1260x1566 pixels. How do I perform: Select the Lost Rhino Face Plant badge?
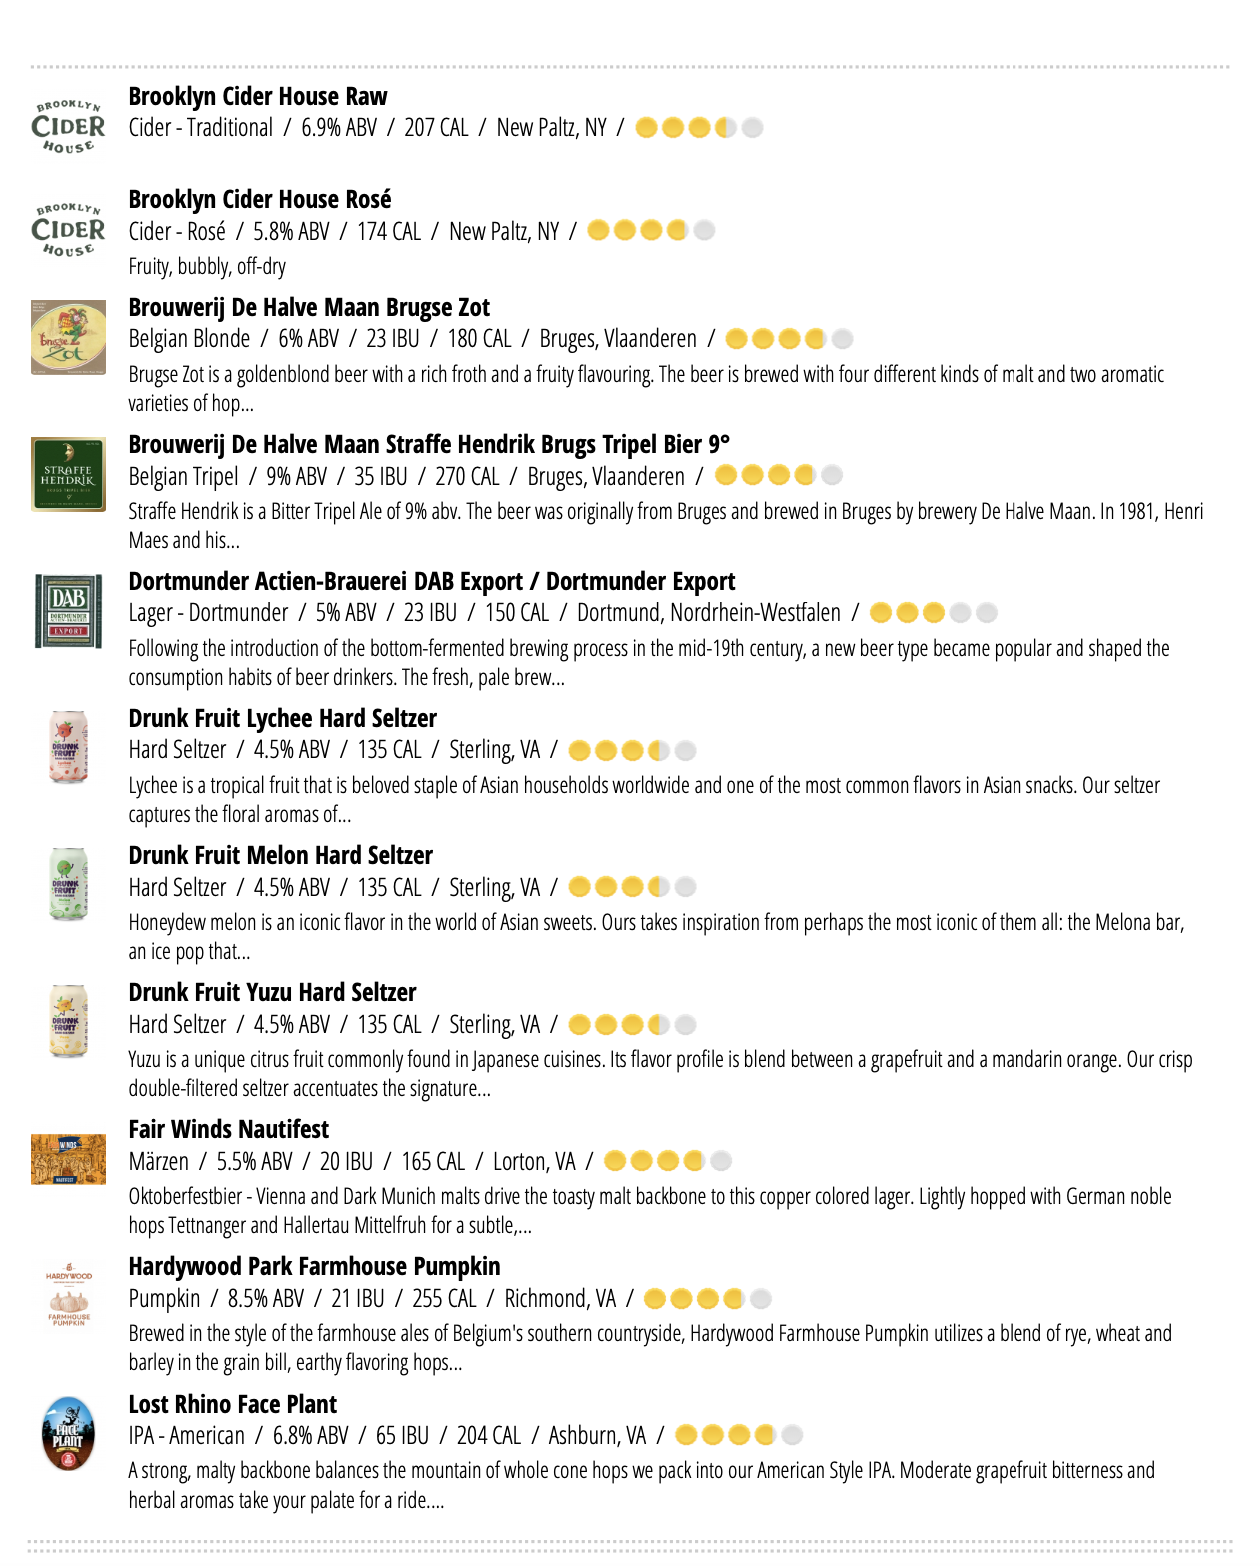(x=68, y=1433)
